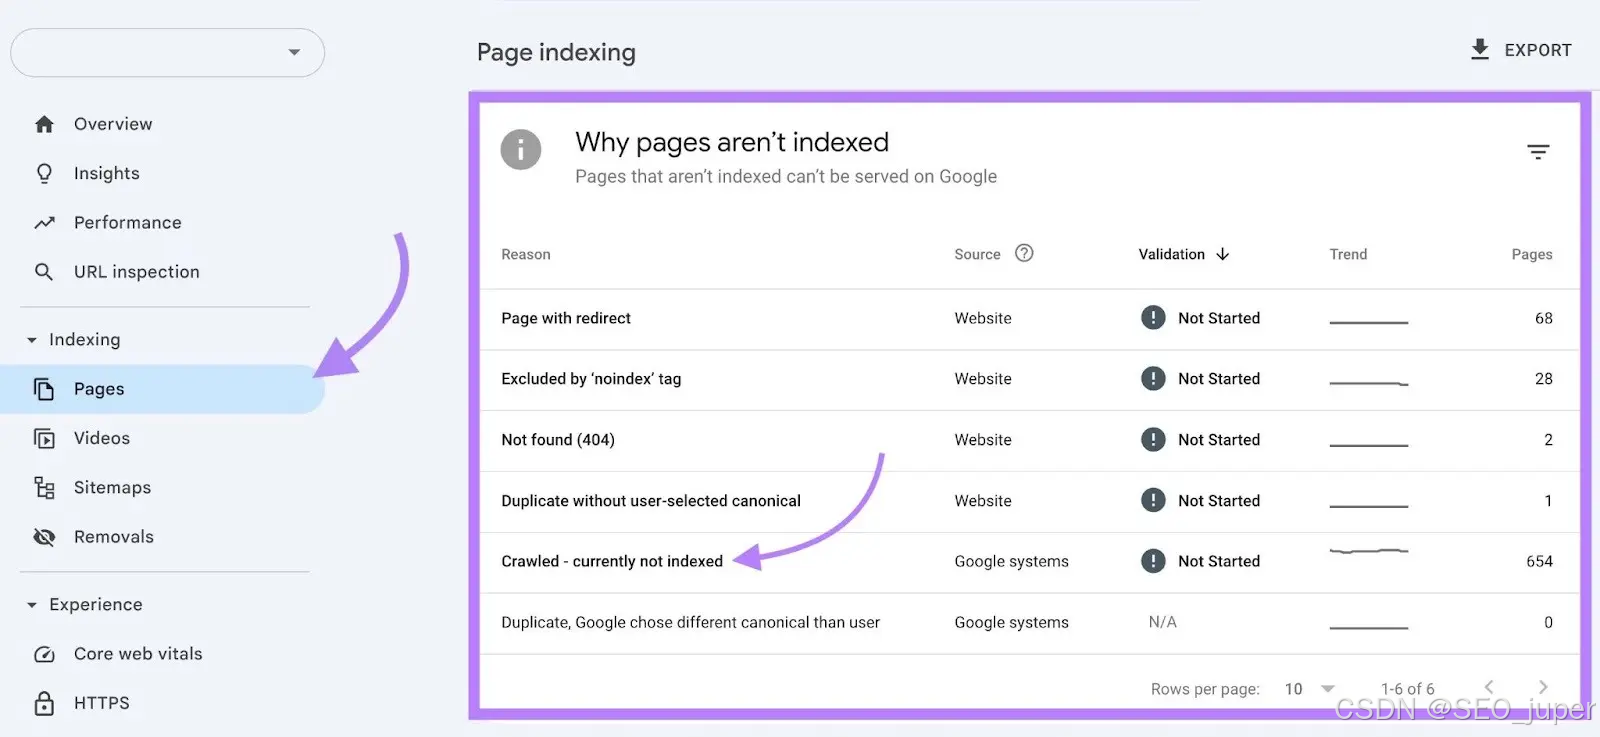Click the 68 pages count
The image size is (1600, 737).
coord(1544,318)
